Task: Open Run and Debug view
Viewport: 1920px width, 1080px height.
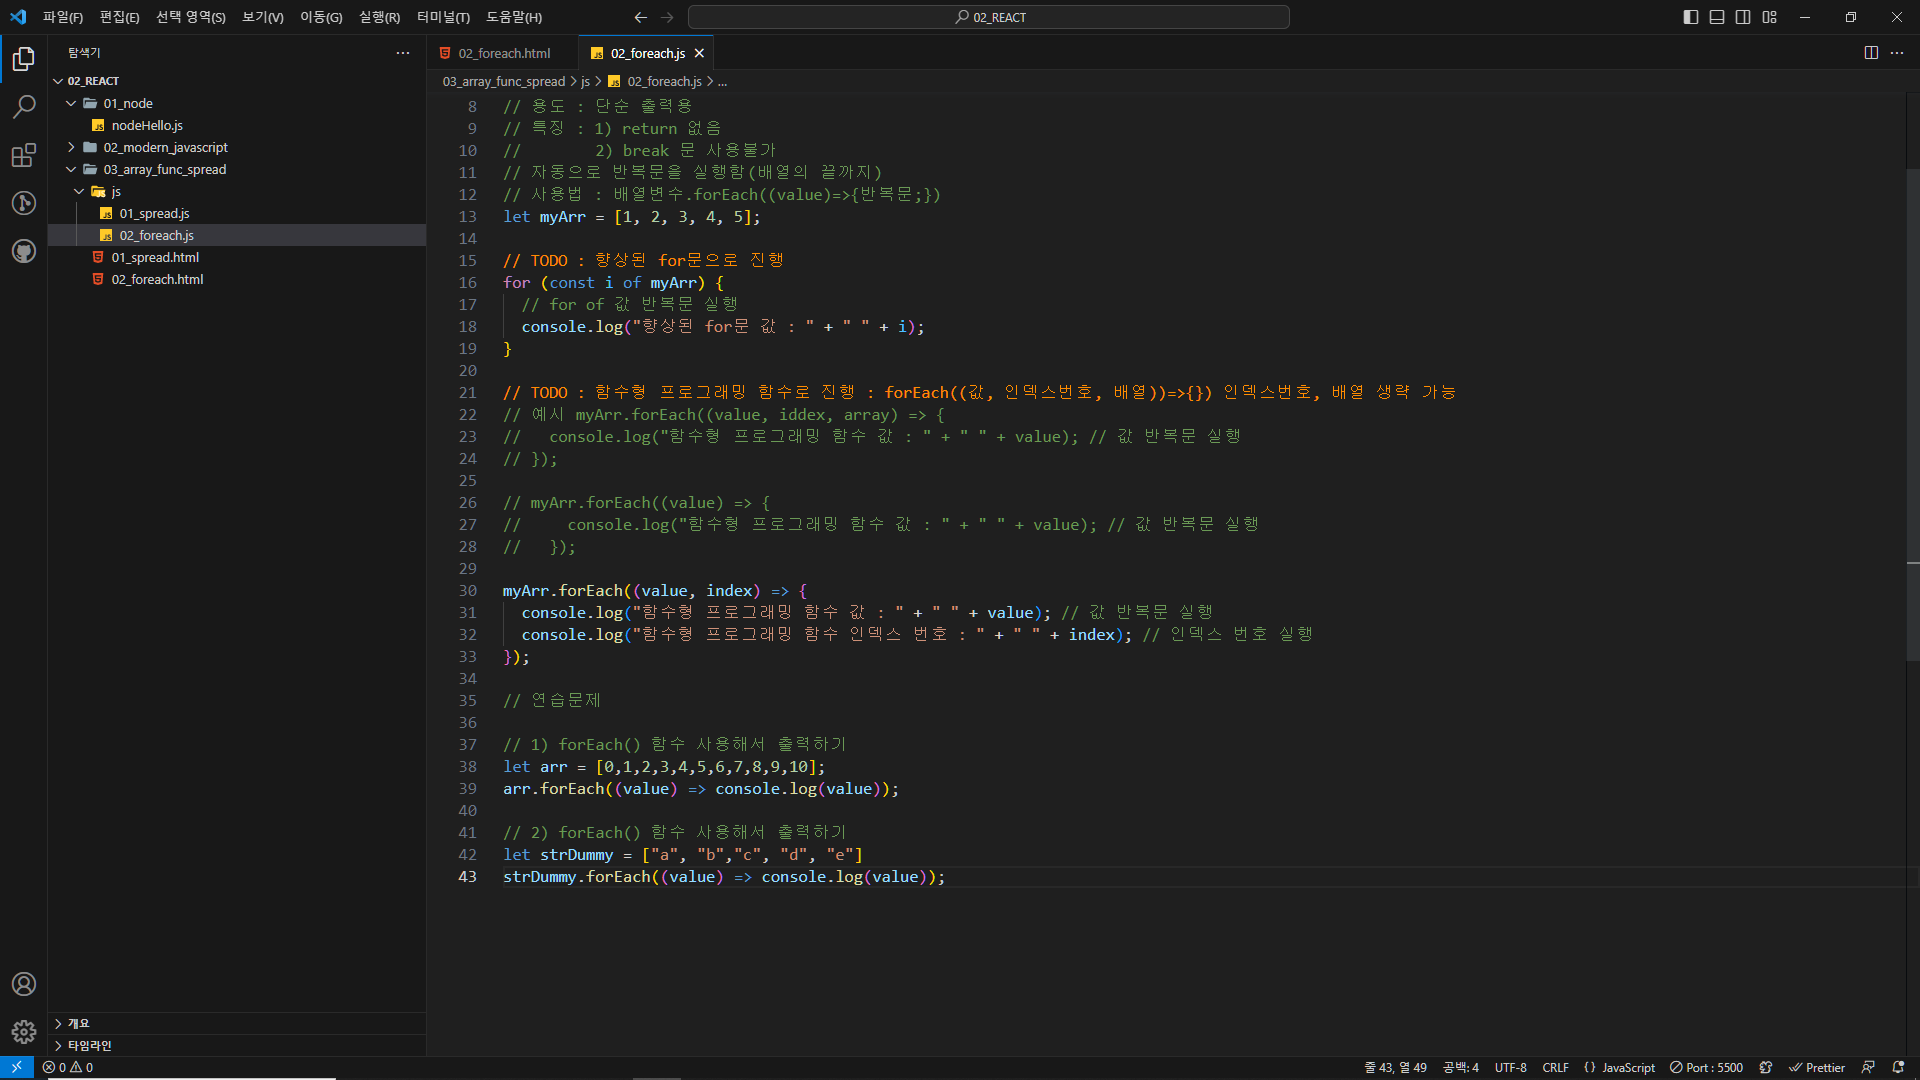Action: point(24,203)
